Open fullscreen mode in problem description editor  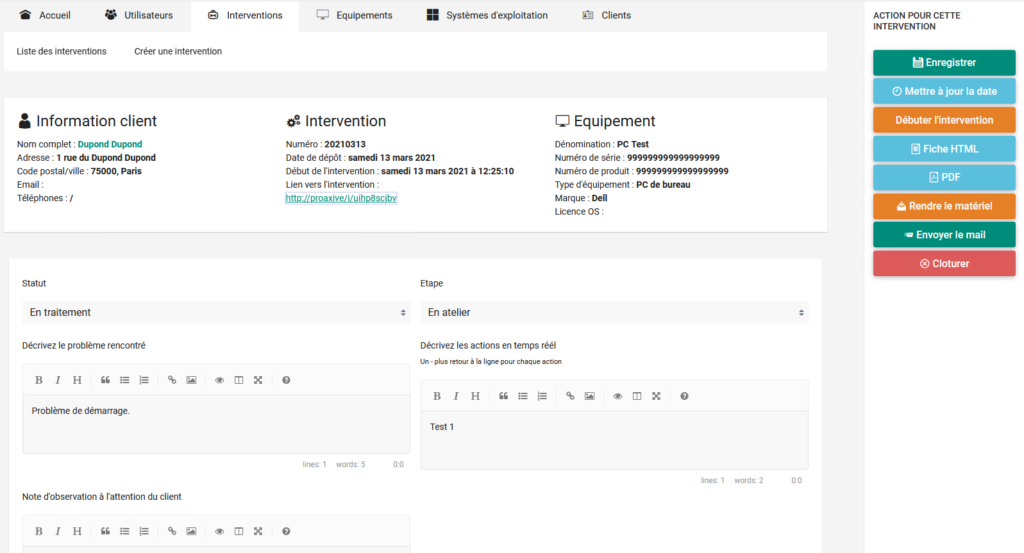258,380
